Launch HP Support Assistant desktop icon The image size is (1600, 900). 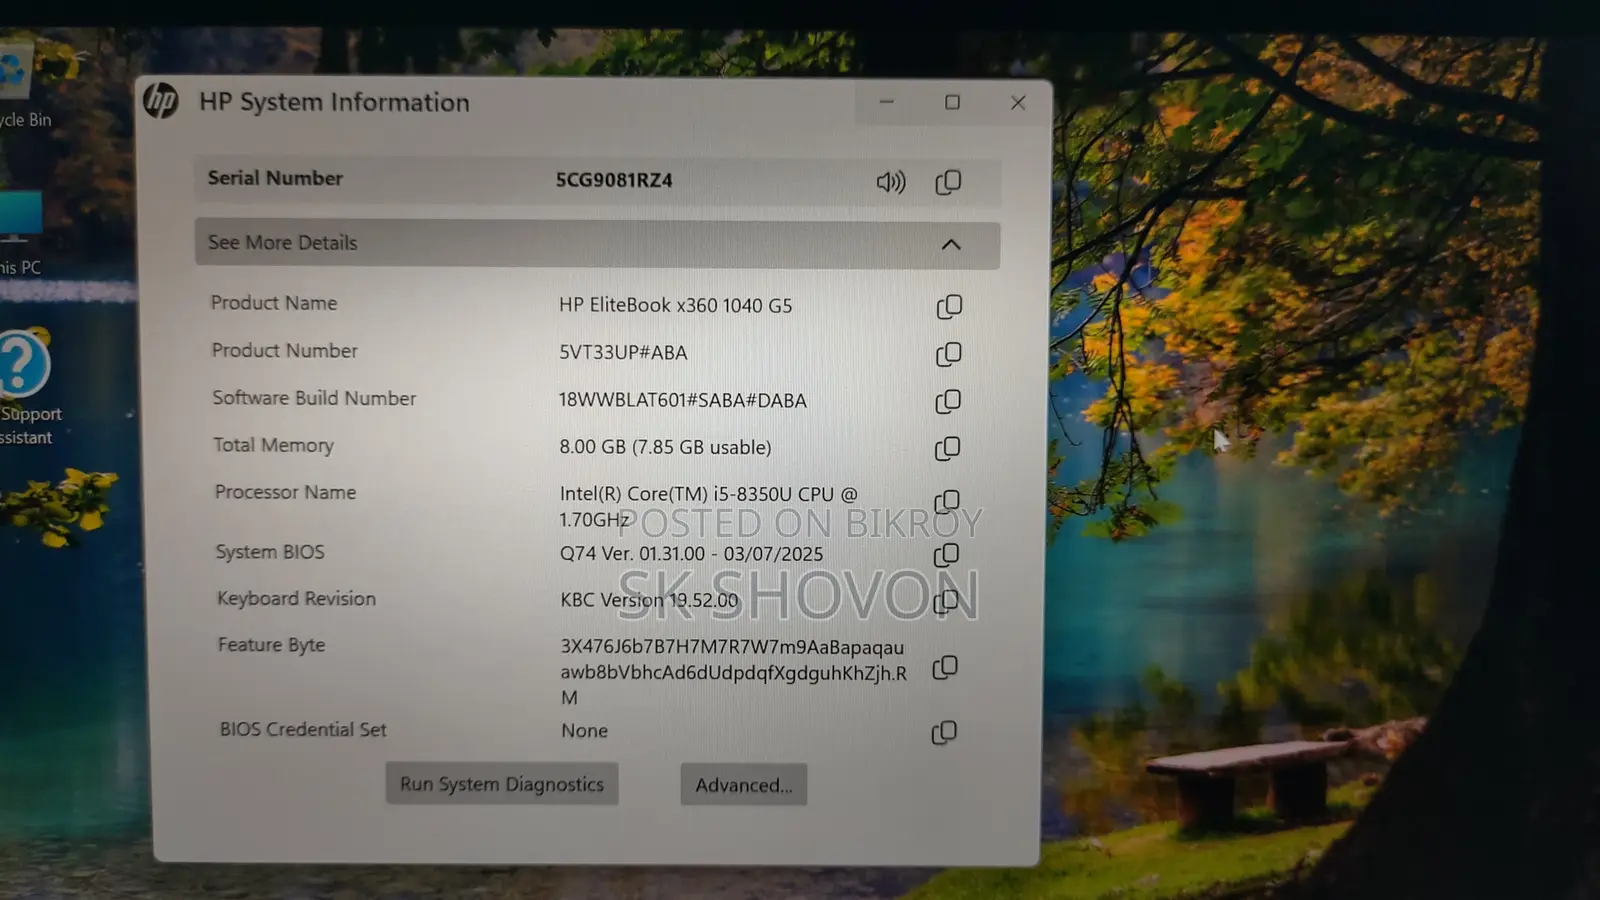coord(28,388)
